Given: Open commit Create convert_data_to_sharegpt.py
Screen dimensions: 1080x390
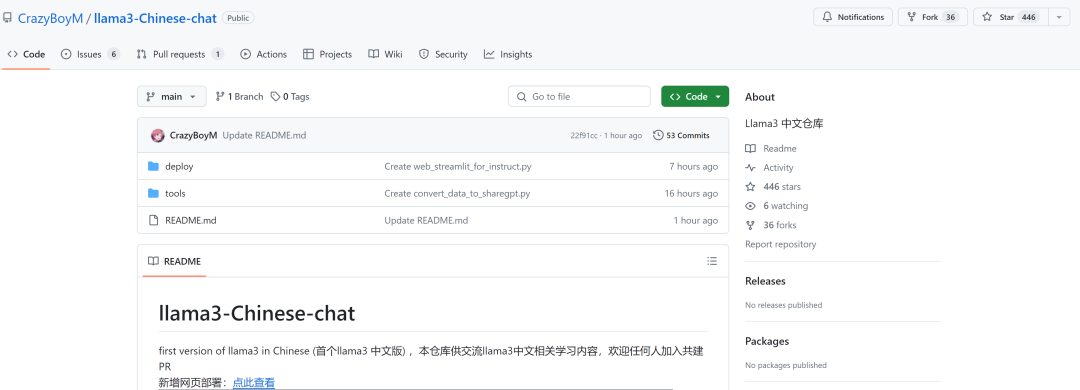Looking at the screenshot, I should [x=457, y=194].
